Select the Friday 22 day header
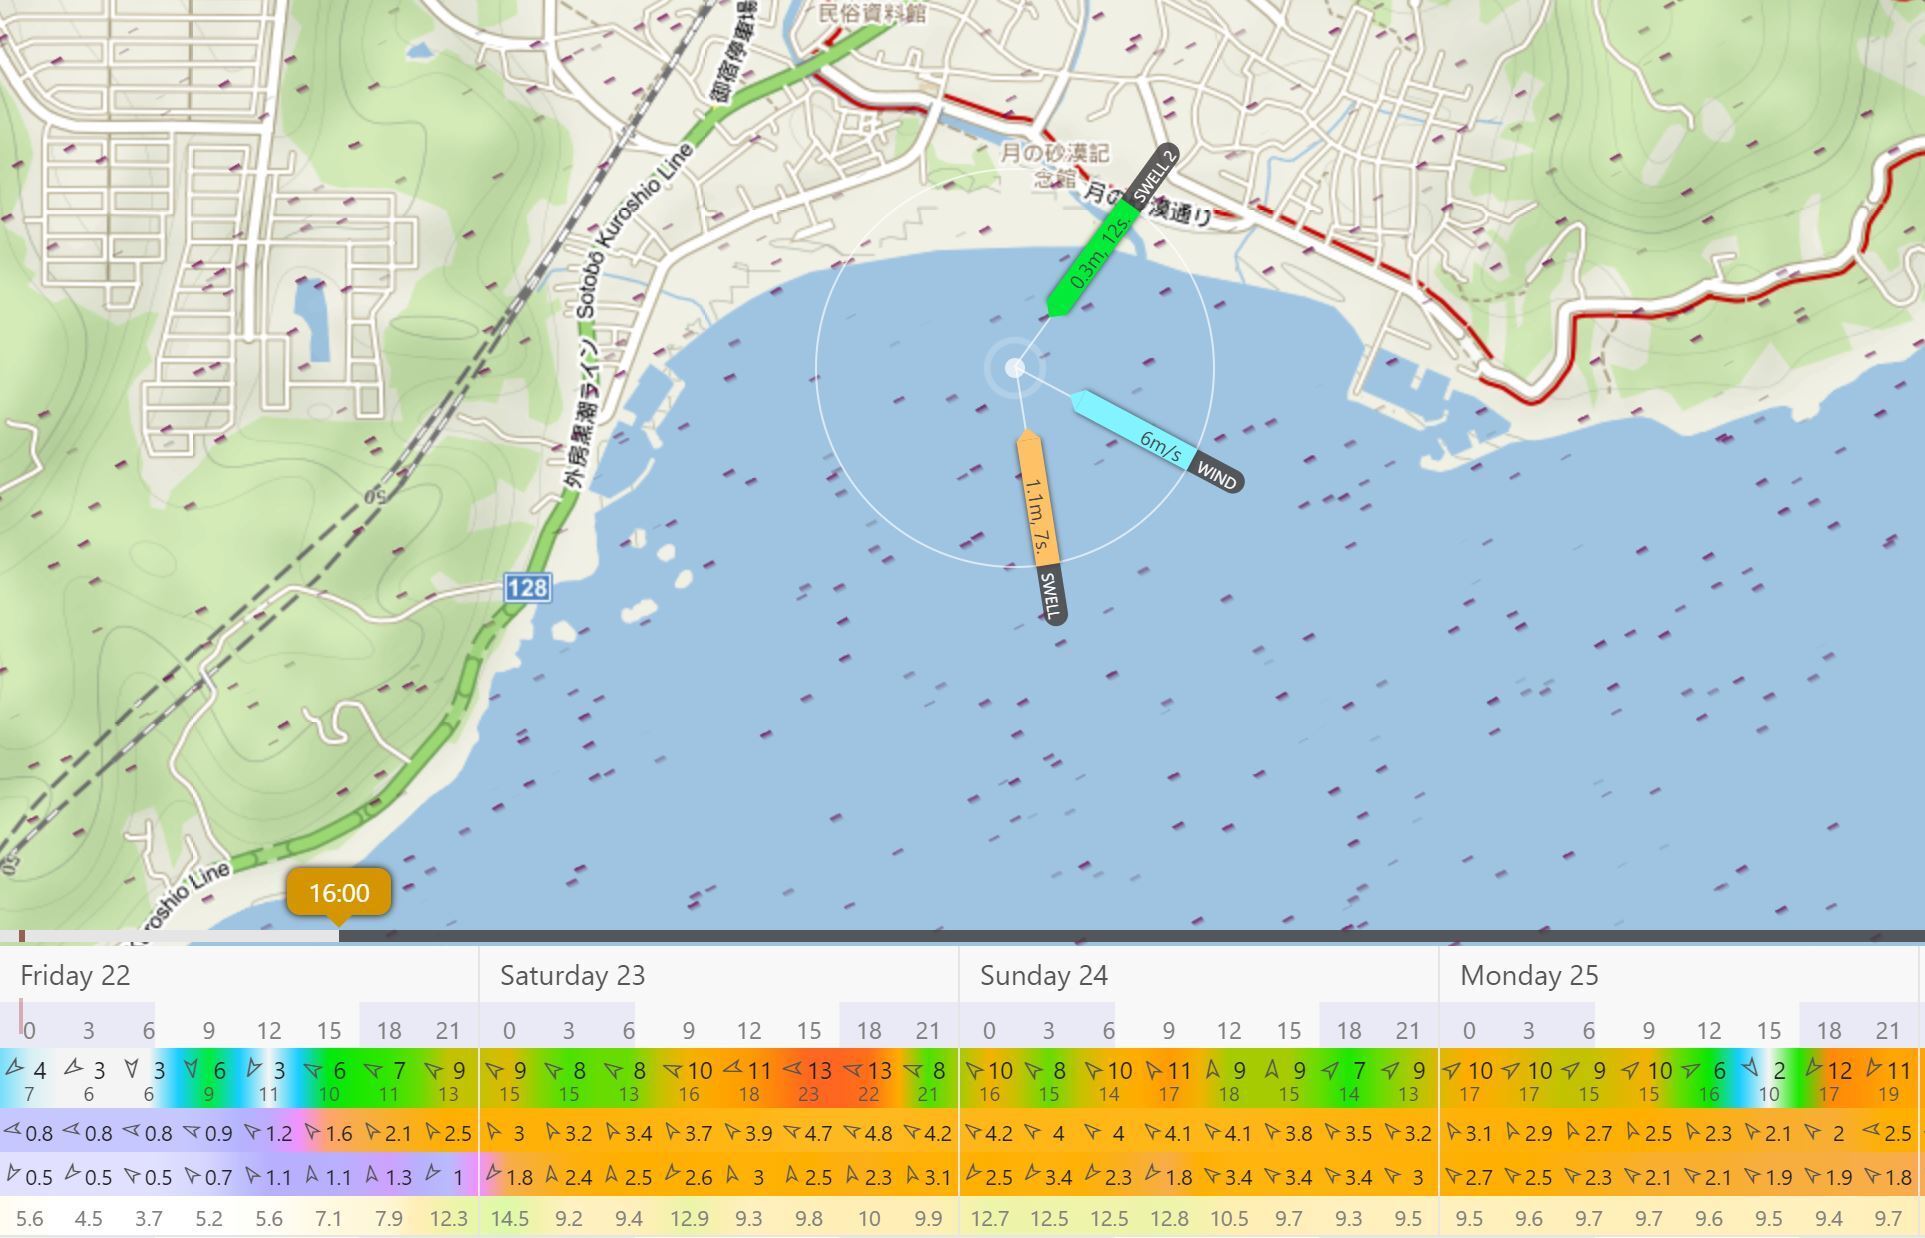Viewport: 1925px width, 1238px height. coord(76,975)
